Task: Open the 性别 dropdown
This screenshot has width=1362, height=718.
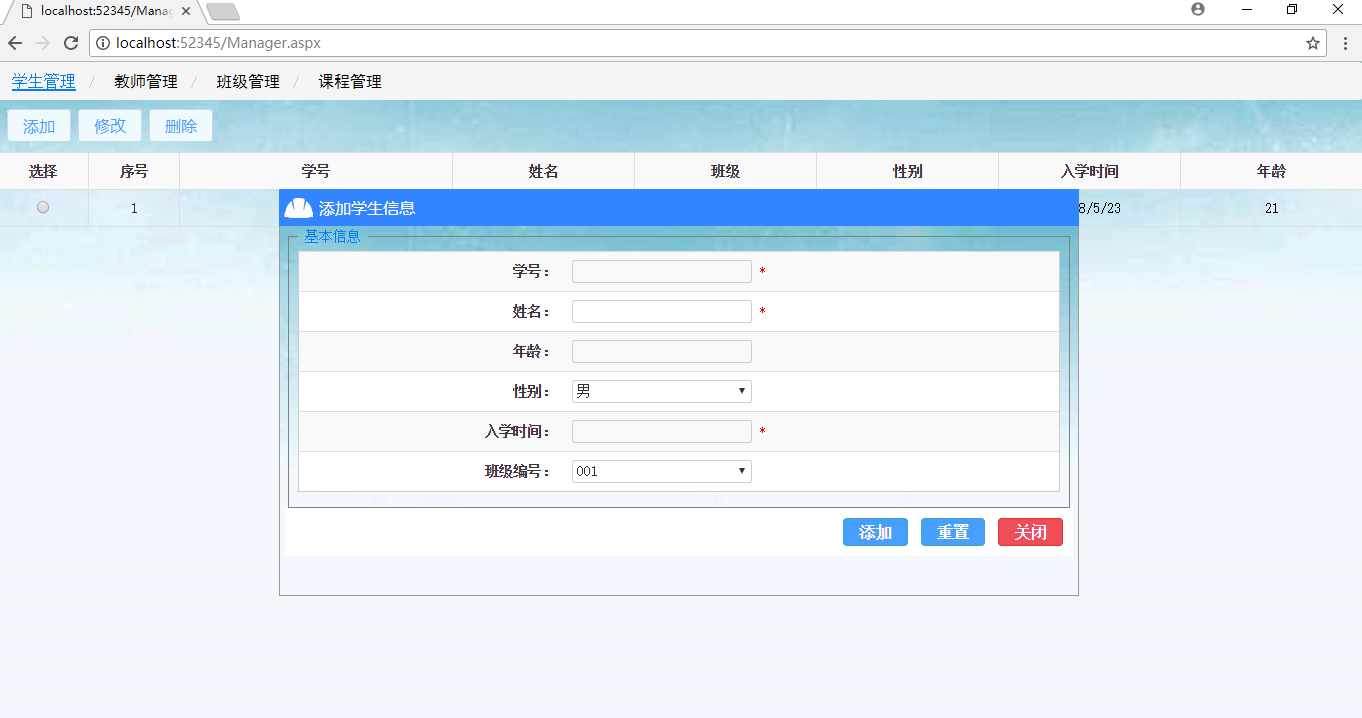Action: (661, 391)
